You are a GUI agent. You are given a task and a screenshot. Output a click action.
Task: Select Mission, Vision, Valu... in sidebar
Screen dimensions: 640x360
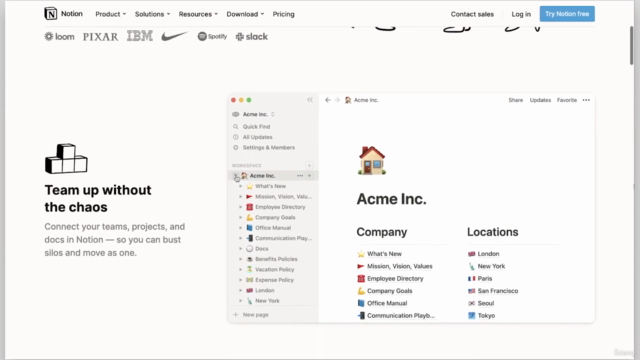[x=279, y=196]
